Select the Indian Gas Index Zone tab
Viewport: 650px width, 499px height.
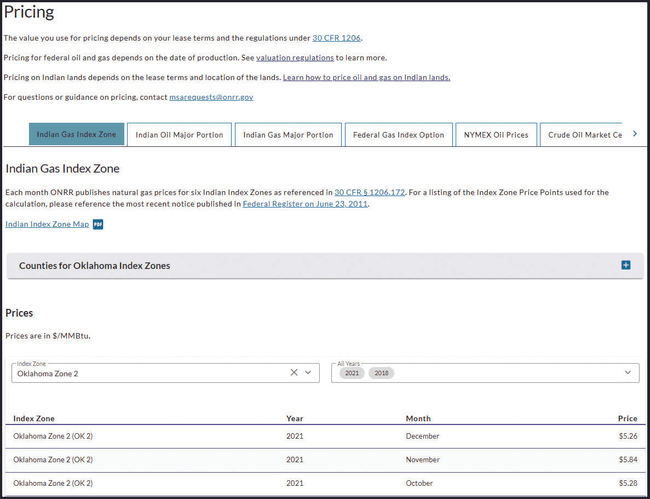click(x=76, y=135)
